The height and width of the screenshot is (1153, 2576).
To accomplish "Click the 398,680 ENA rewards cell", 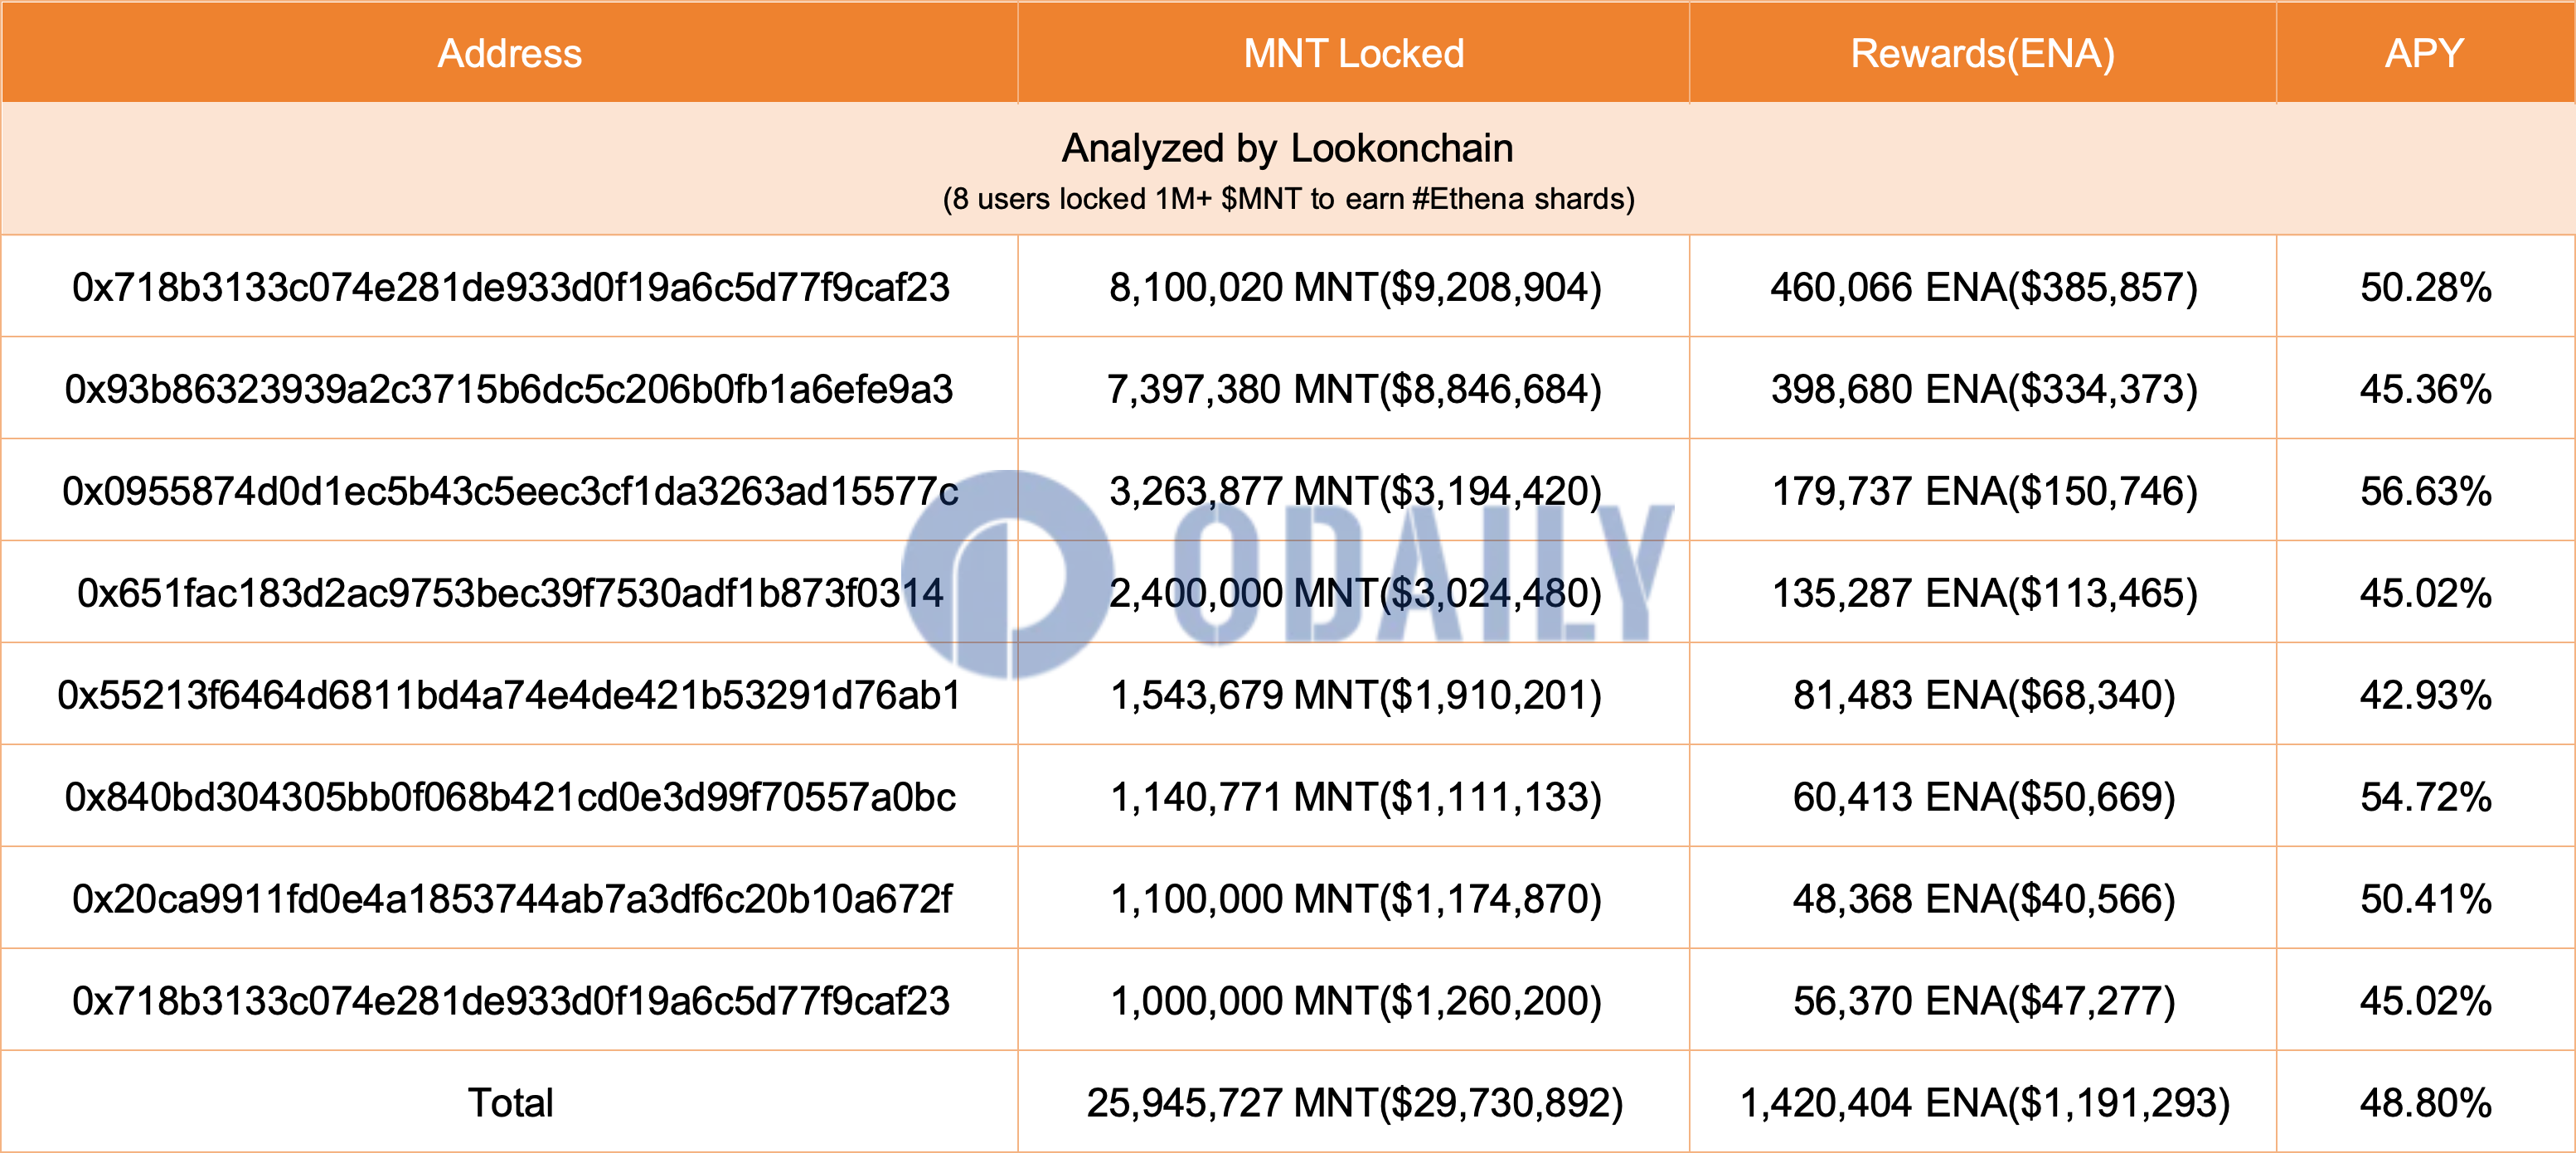I will [1984, 389].
